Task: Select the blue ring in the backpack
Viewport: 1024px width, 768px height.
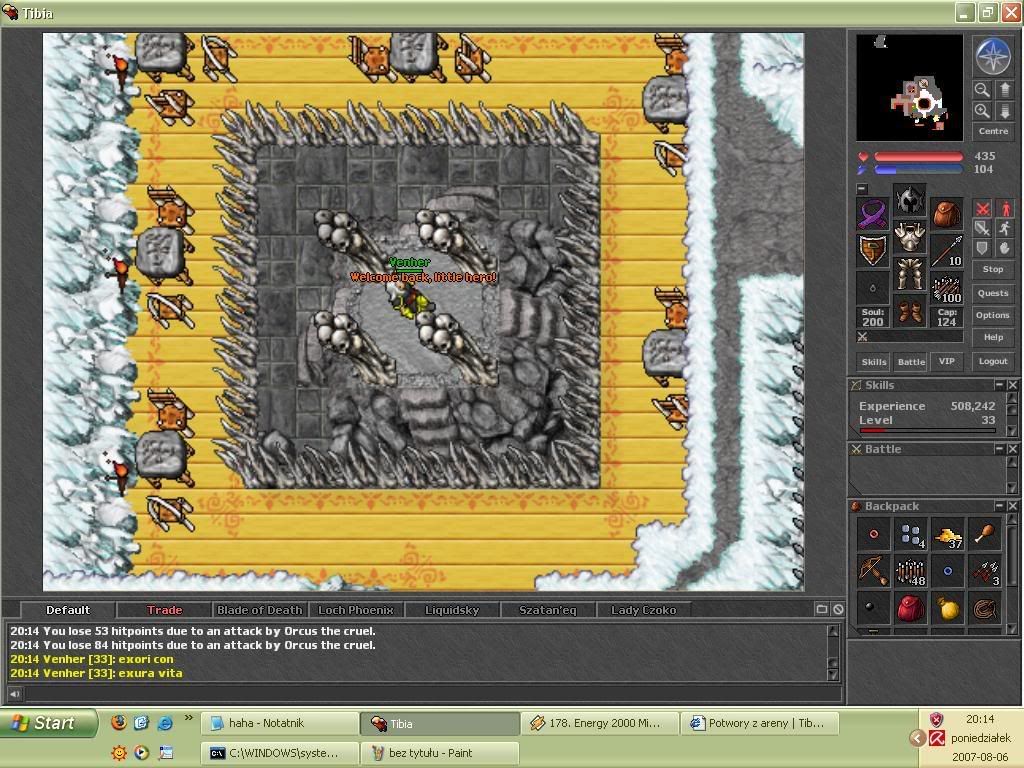Action: tap(948, 570)
